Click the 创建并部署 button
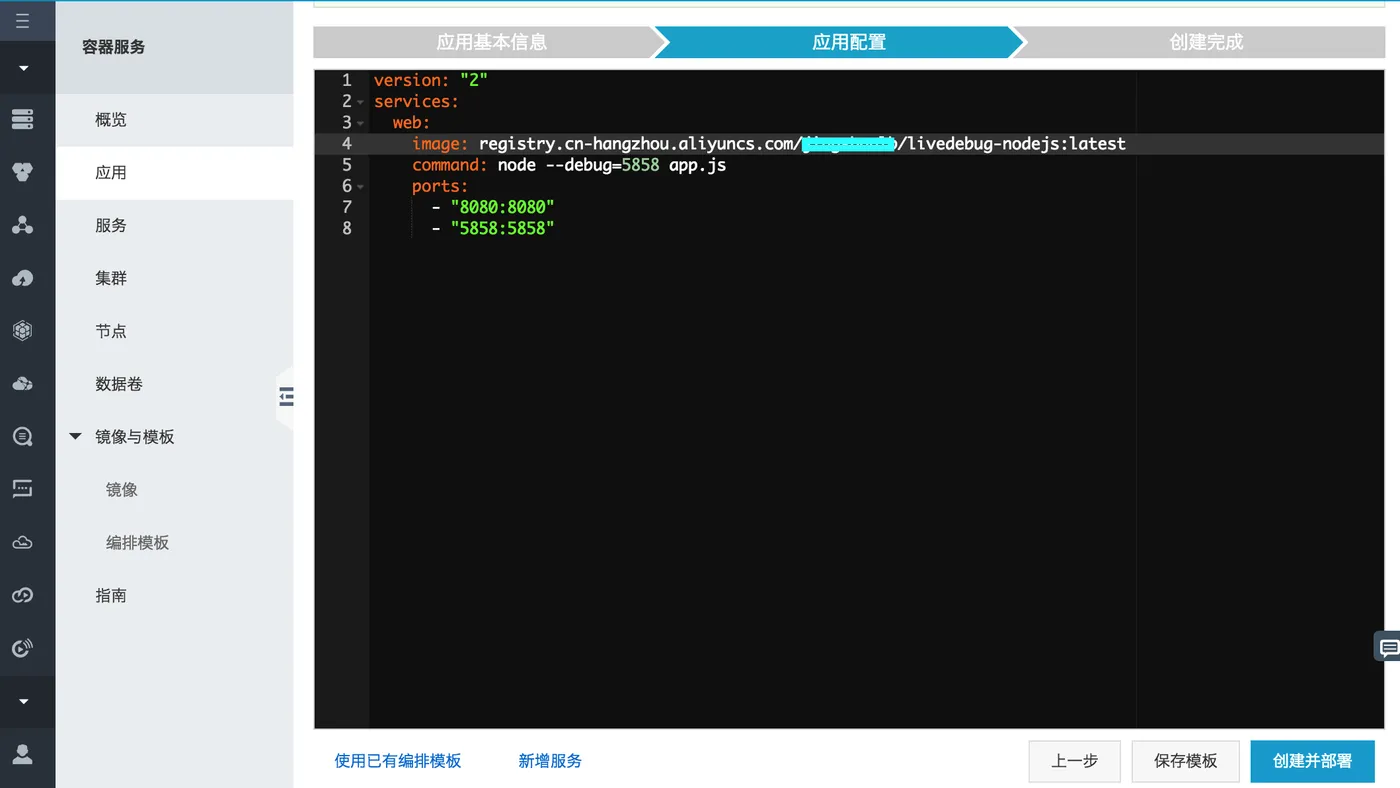 [1312, 760]
